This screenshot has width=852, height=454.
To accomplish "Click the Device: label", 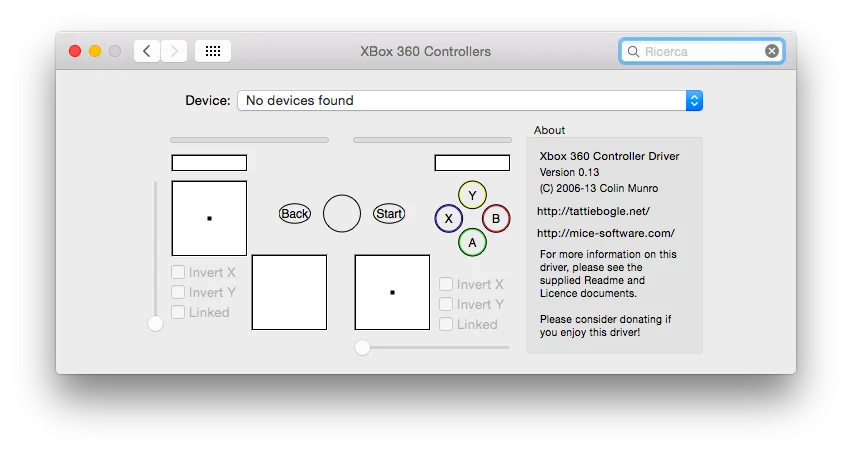I will coord(208,100).
